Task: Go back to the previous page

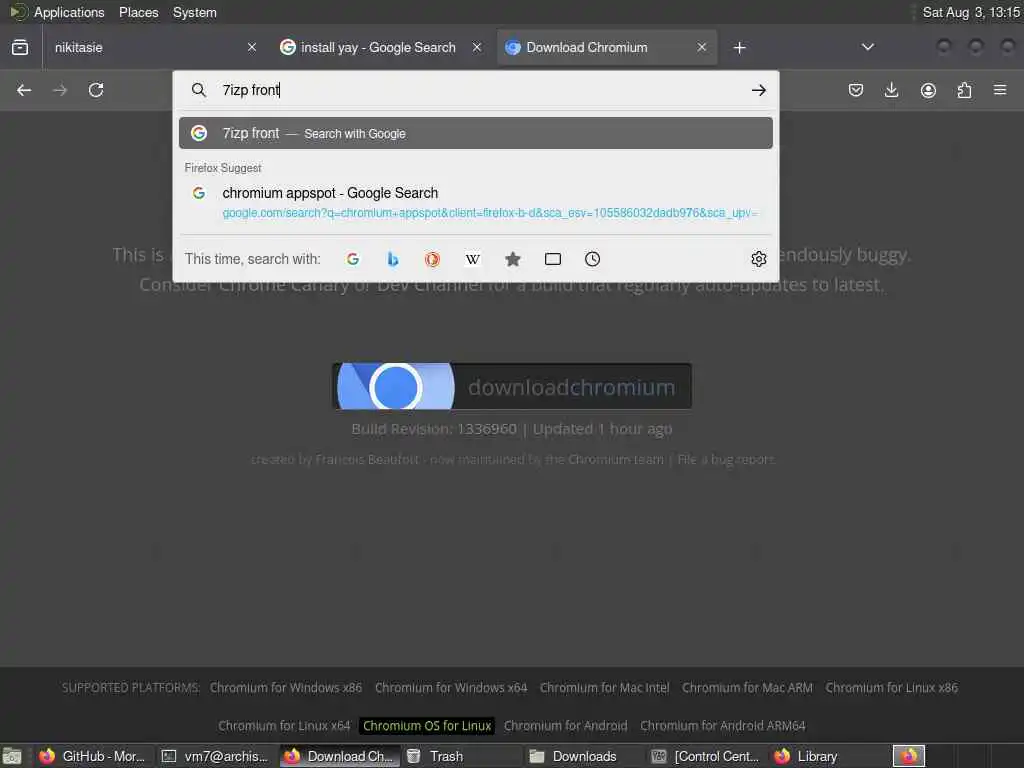Action: (x=24, y=90)
